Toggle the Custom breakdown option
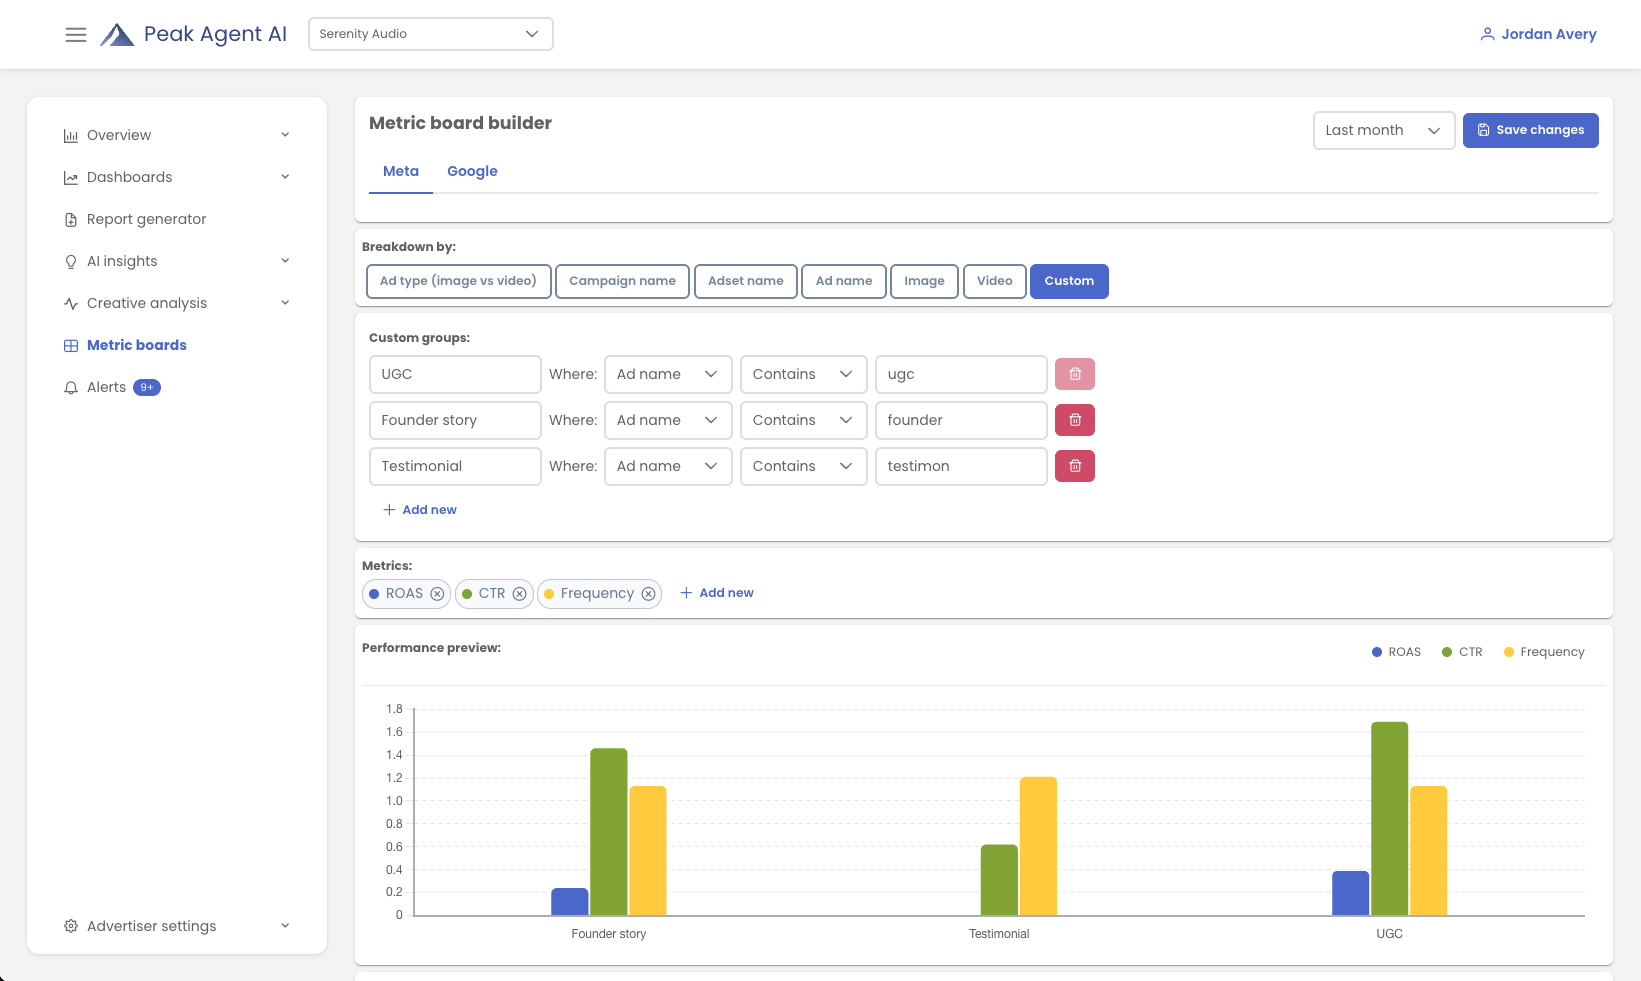This screenshot has width=1641, height=981. [1069, 281]
